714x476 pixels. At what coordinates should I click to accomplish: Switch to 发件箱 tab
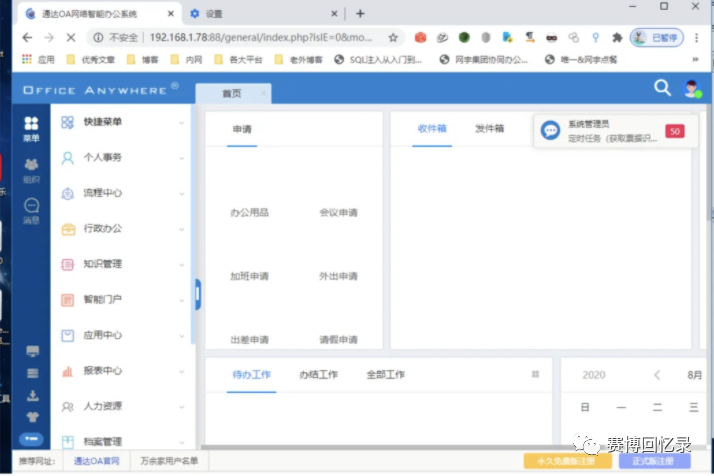tap(490, 129)
